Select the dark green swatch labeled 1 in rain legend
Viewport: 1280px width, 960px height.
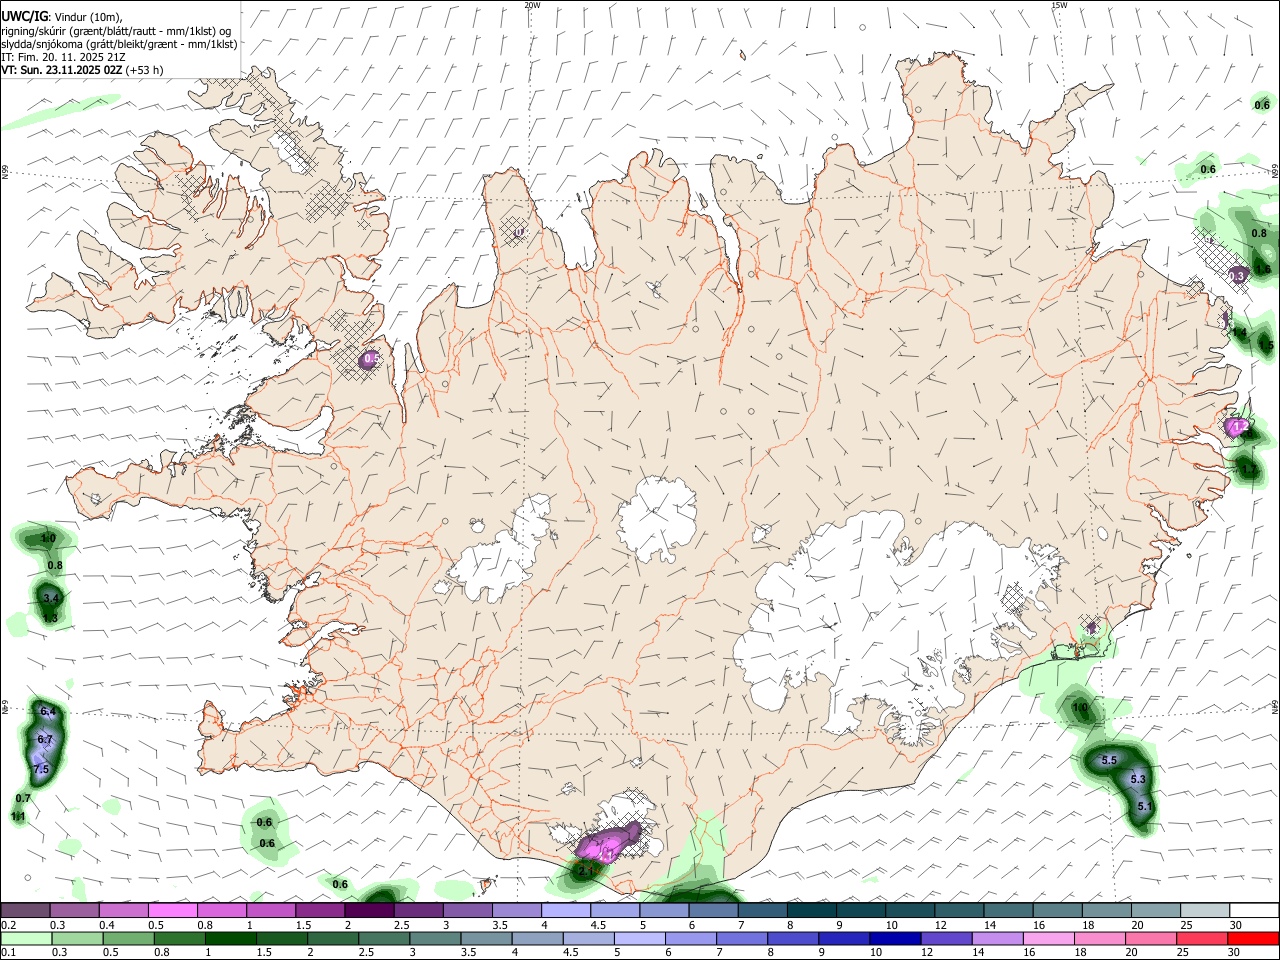pos(230,938)
